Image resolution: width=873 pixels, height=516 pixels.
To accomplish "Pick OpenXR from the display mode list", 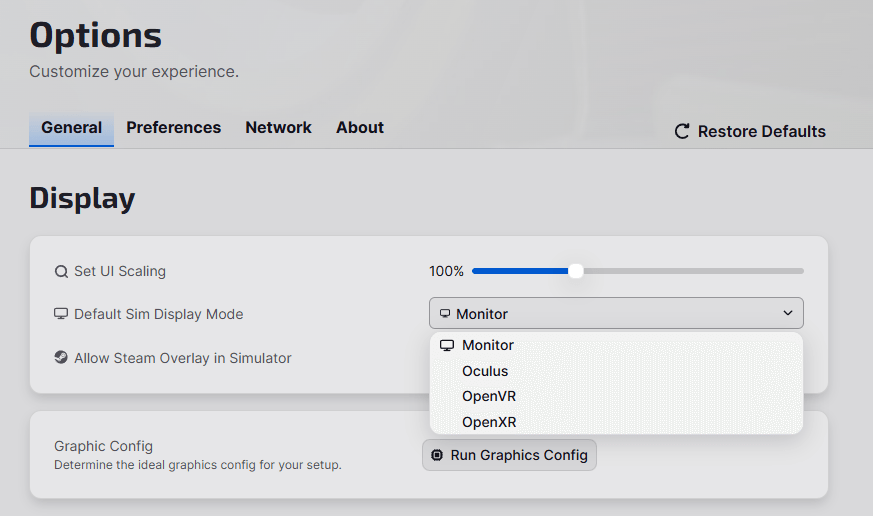I will 489,423.
